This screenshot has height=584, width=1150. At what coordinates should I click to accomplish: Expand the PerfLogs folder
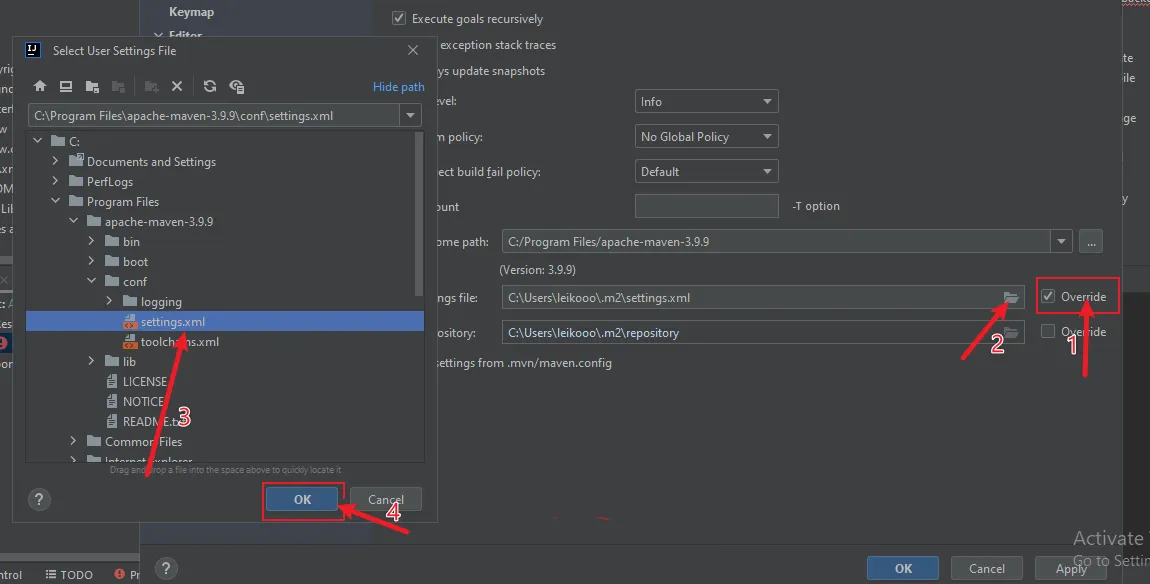(56, 182)
